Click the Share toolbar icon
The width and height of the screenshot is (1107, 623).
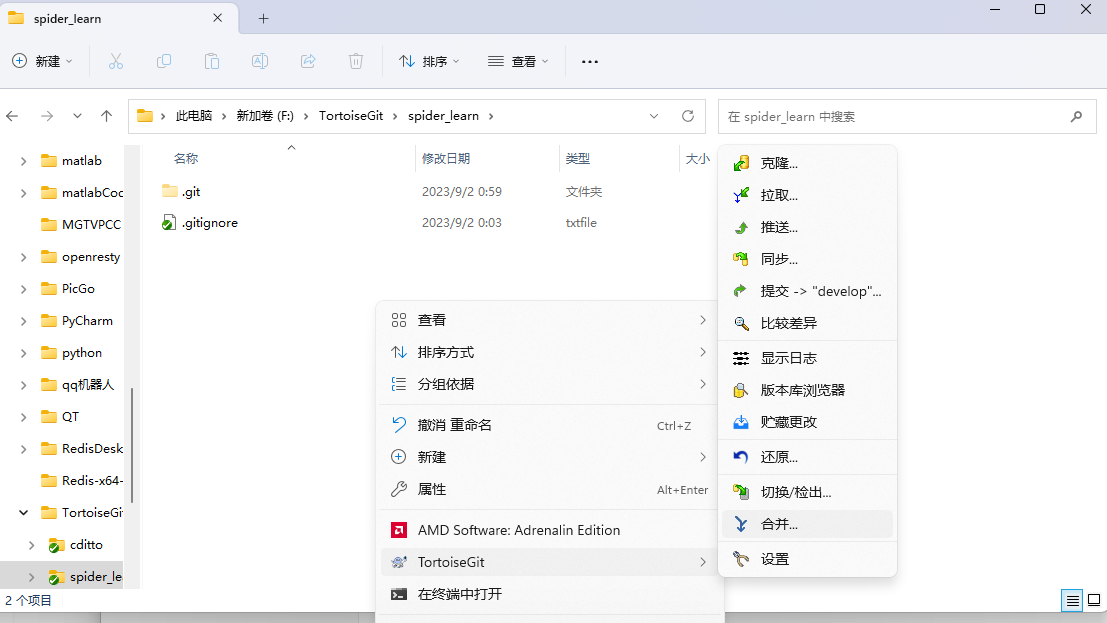click(x=308, y=61)
